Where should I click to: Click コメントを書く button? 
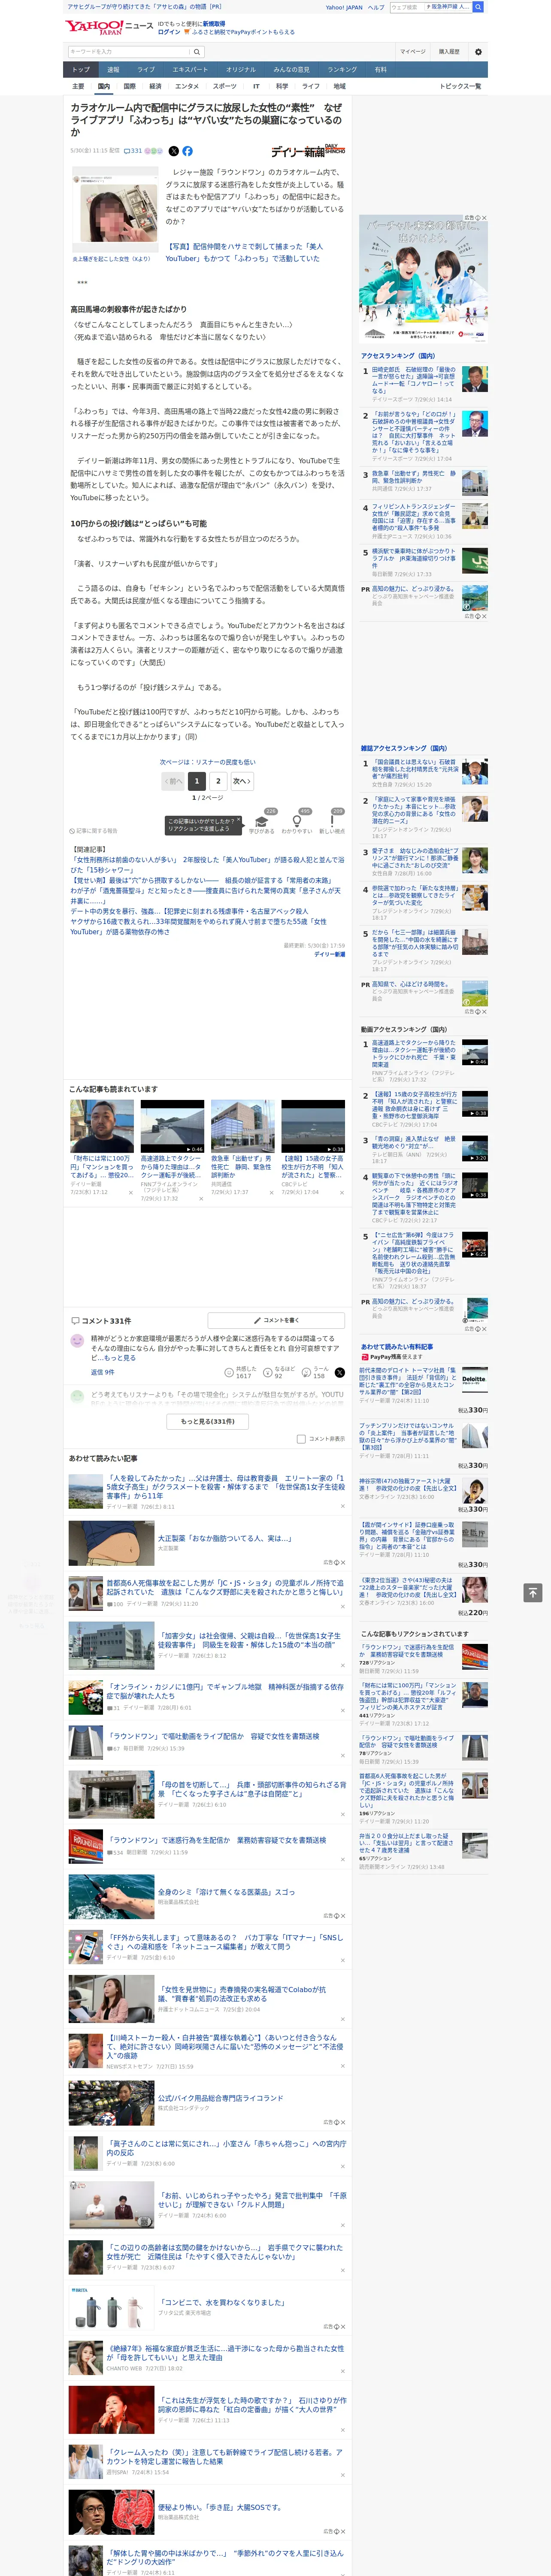276,1320
